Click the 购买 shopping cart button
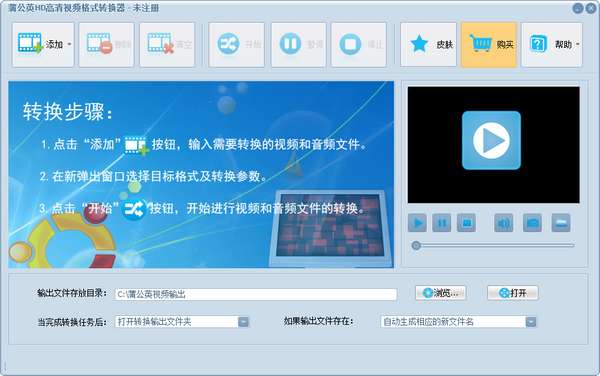 tap(489, 44)
